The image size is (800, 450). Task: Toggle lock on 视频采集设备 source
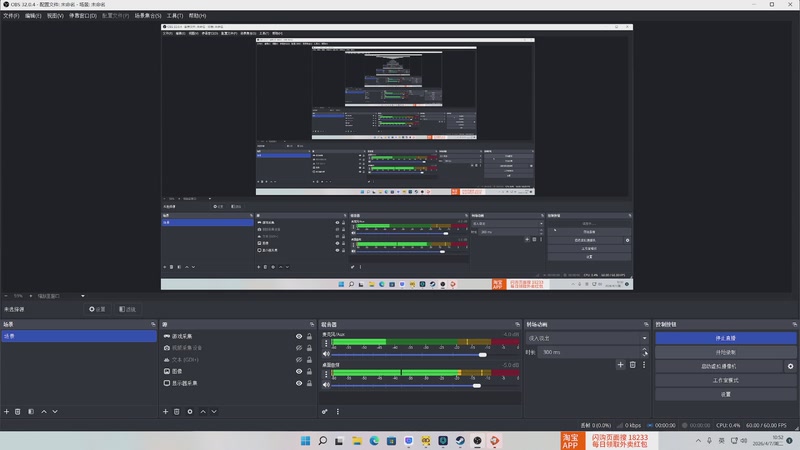(309, 348)
